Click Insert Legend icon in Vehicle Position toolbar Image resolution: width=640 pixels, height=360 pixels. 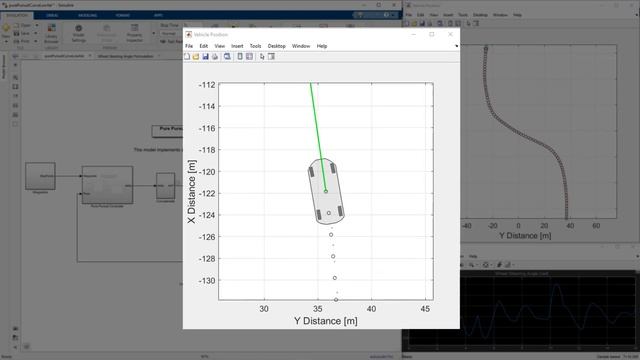pyautogui.click(x=249, y=57)
